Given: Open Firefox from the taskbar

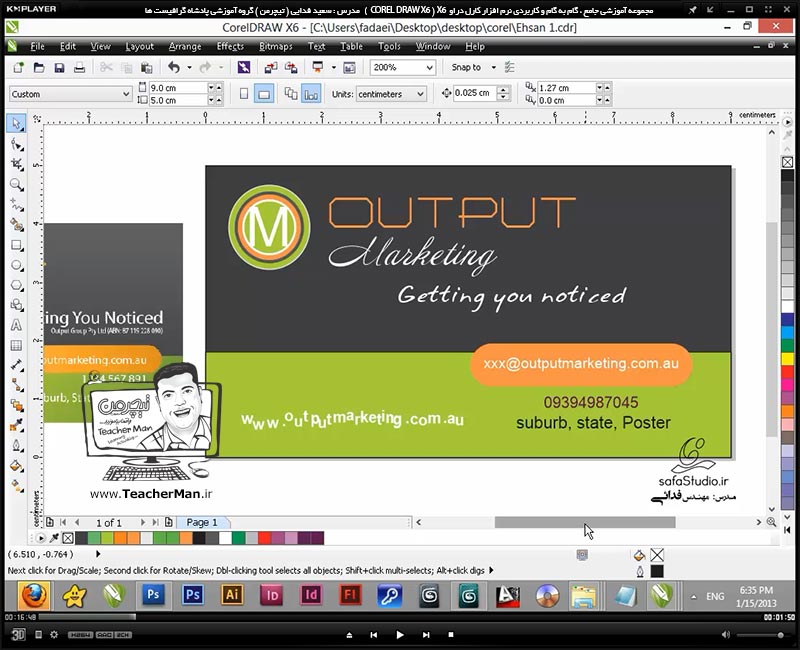Looking at the screenshot, I should [34, 595].
